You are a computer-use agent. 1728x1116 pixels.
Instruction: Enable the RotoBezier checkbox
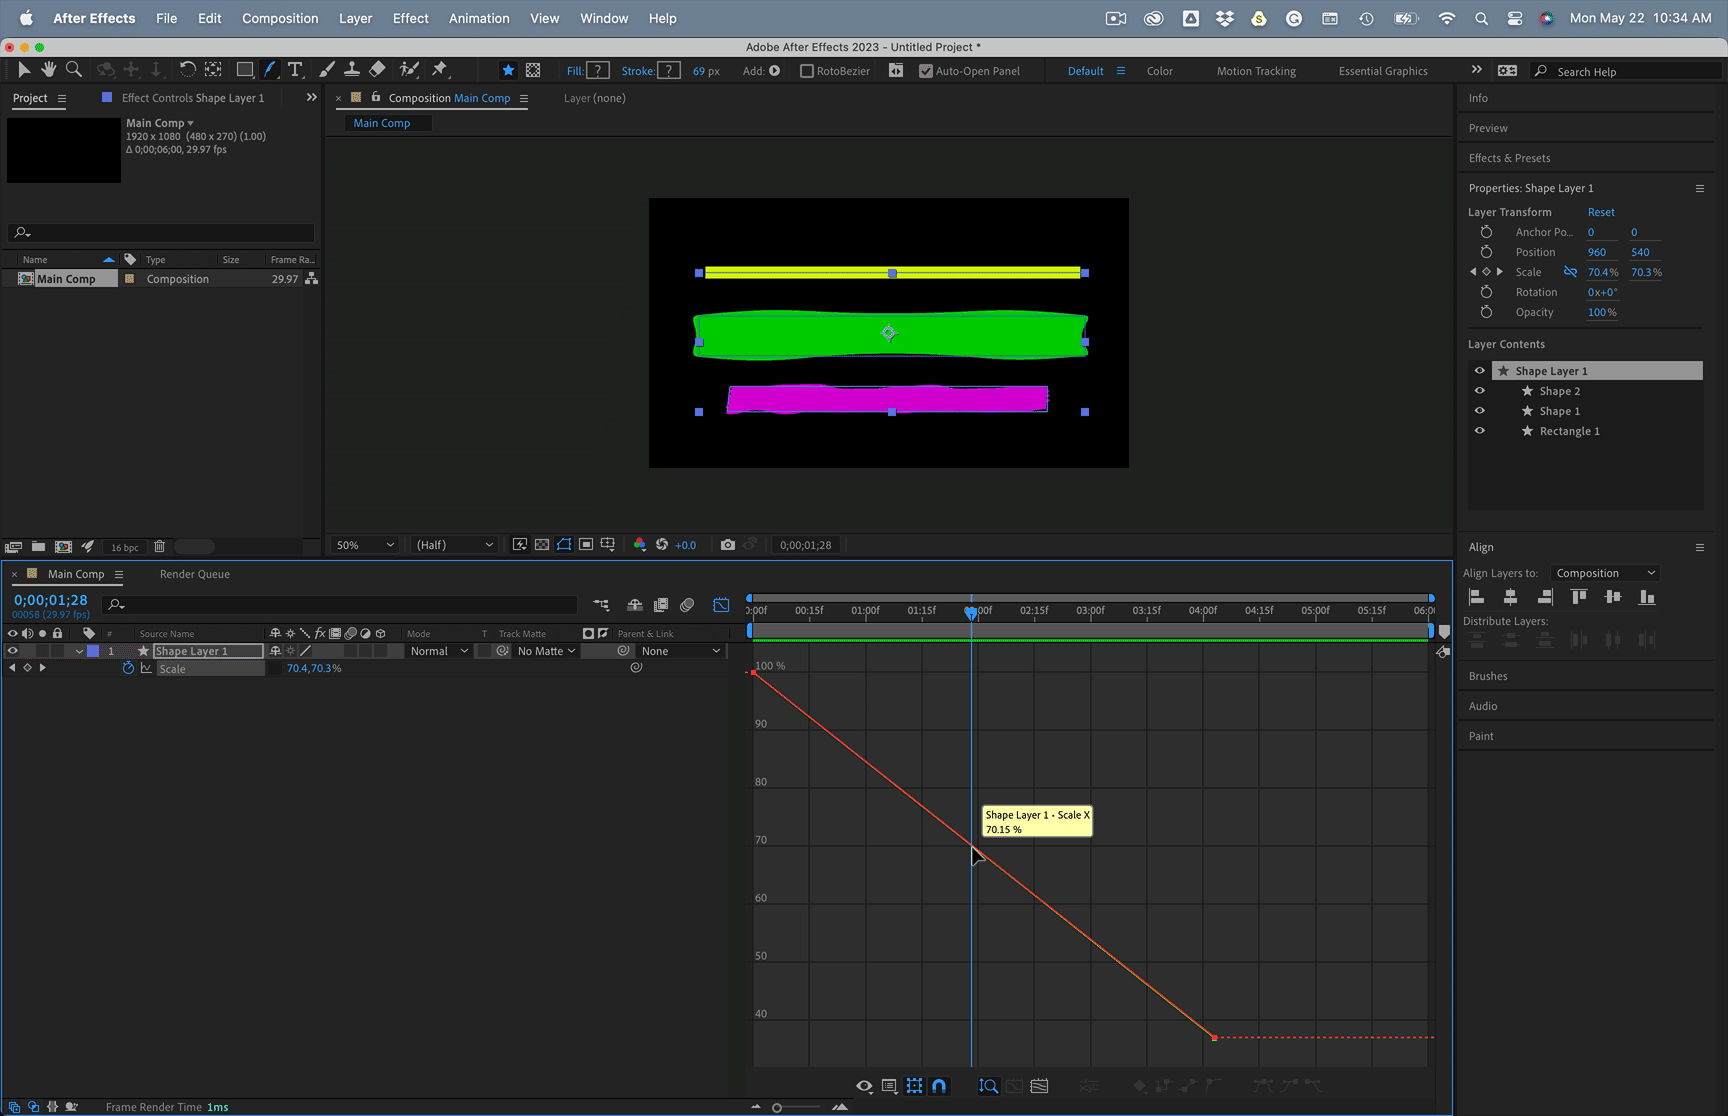click(807, 71)
